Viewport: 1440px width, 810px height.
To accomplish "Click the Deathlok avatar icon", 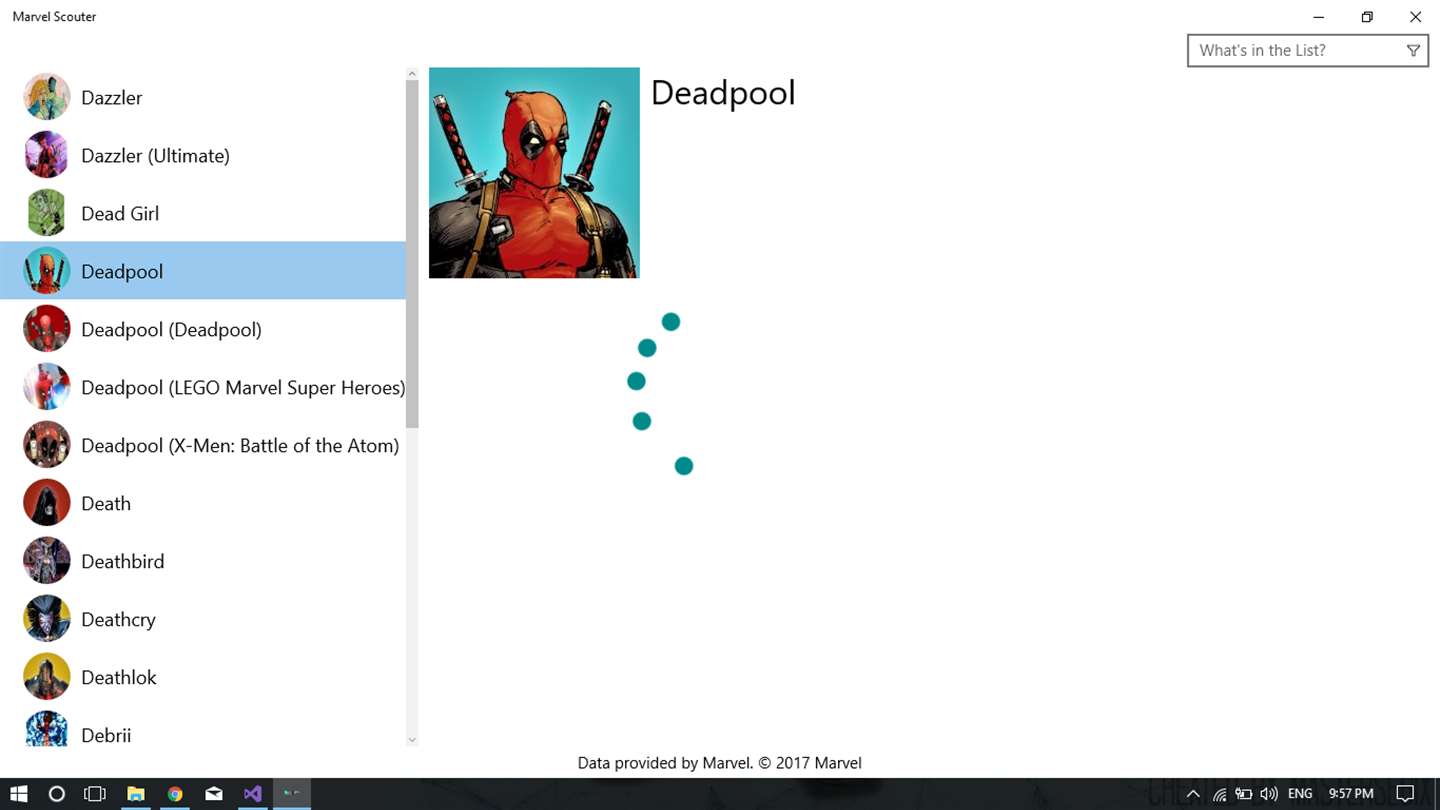I will coord(47,677).
